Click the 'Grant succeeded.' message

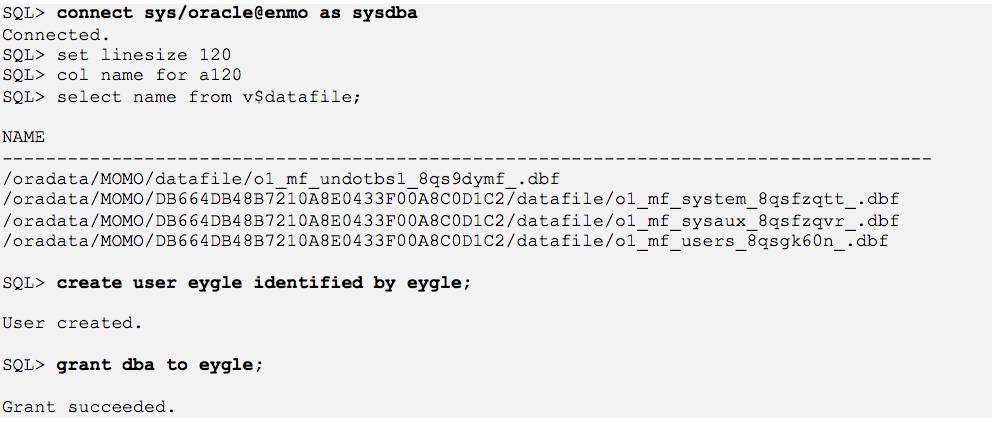tap(88, 407)
